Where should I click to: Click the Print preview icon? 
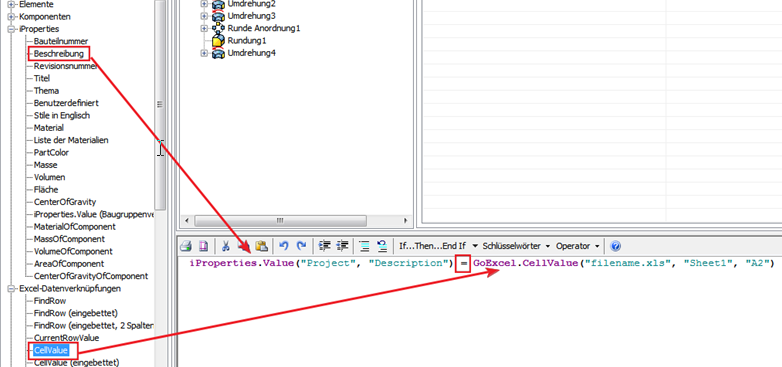tap(203, 246)
